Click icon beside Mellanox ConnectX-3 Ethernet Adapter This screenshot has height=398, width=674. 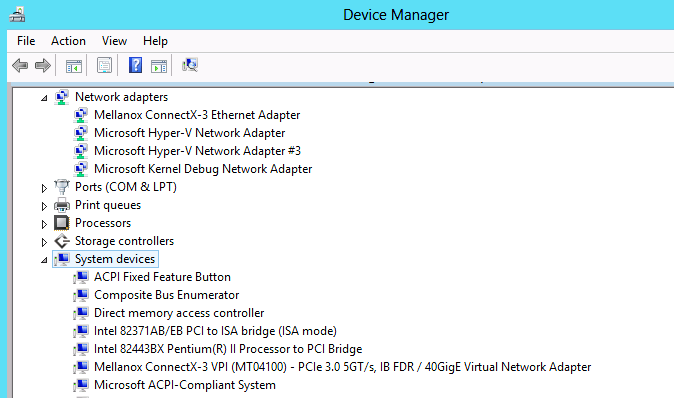coord(80,115)
